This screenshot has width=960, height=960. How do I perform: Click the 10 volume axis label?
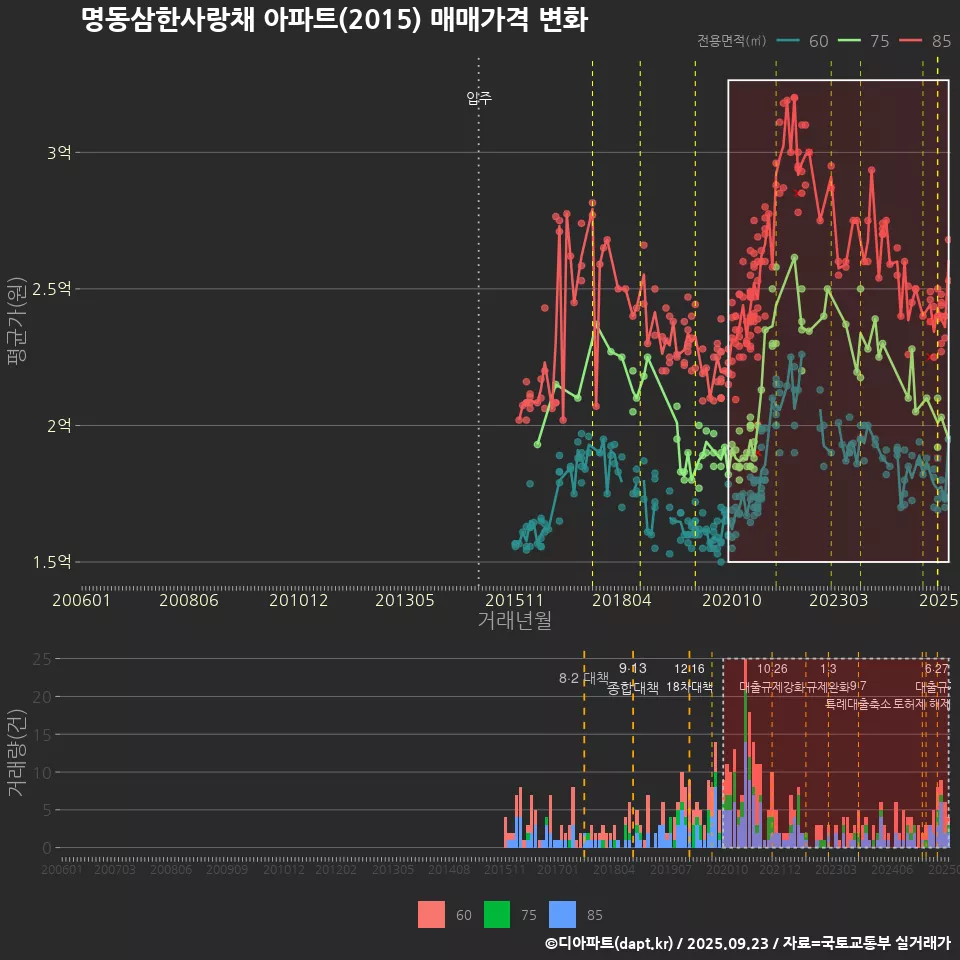click(x=42, y=773)
